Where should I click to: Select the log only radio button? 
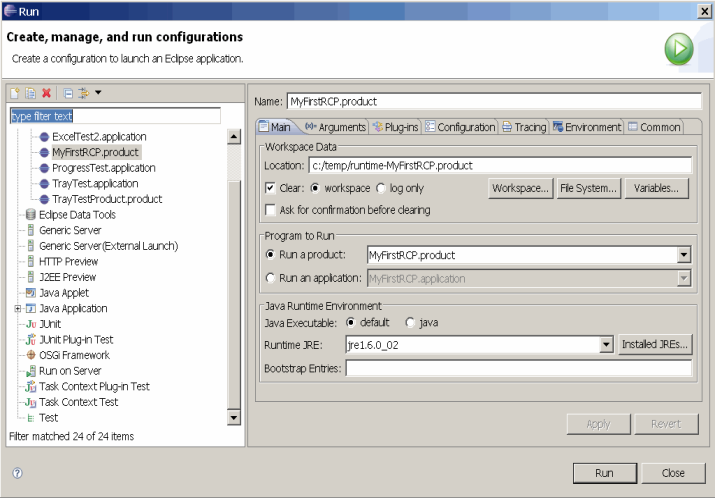381,188
